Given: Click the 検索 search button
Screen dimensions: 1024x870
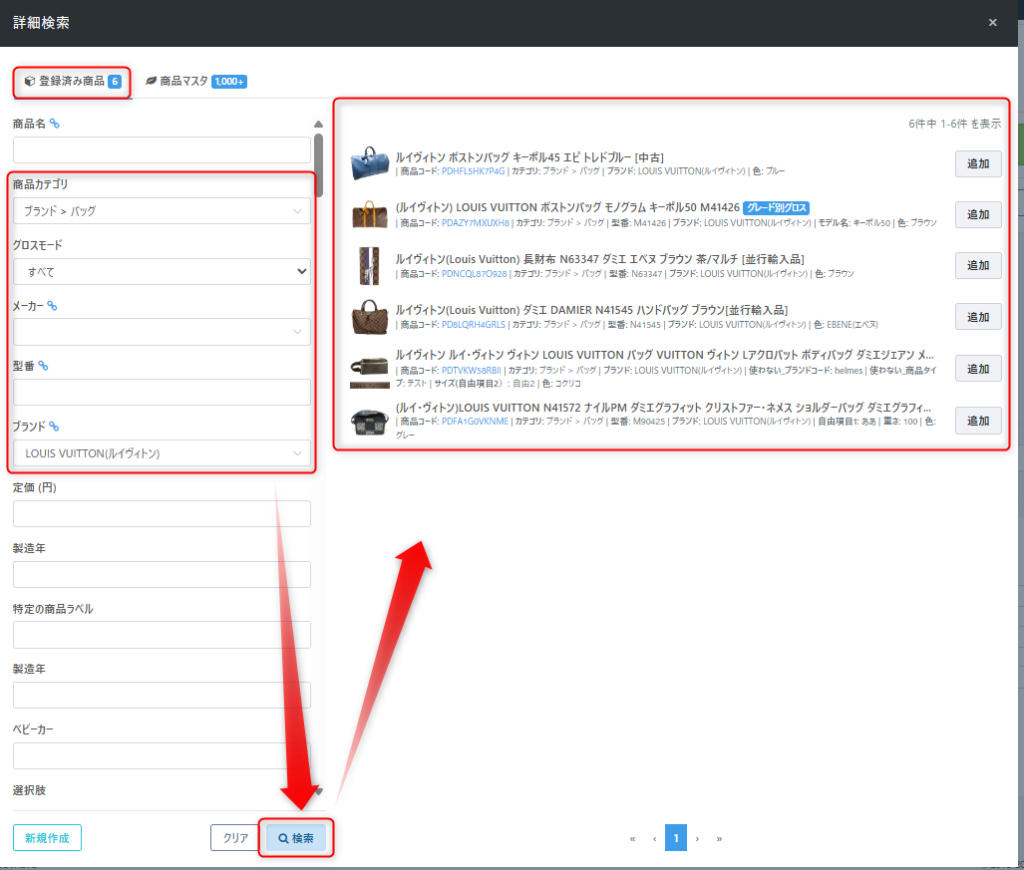Looking at the screenshot, I should click(296, 837).
